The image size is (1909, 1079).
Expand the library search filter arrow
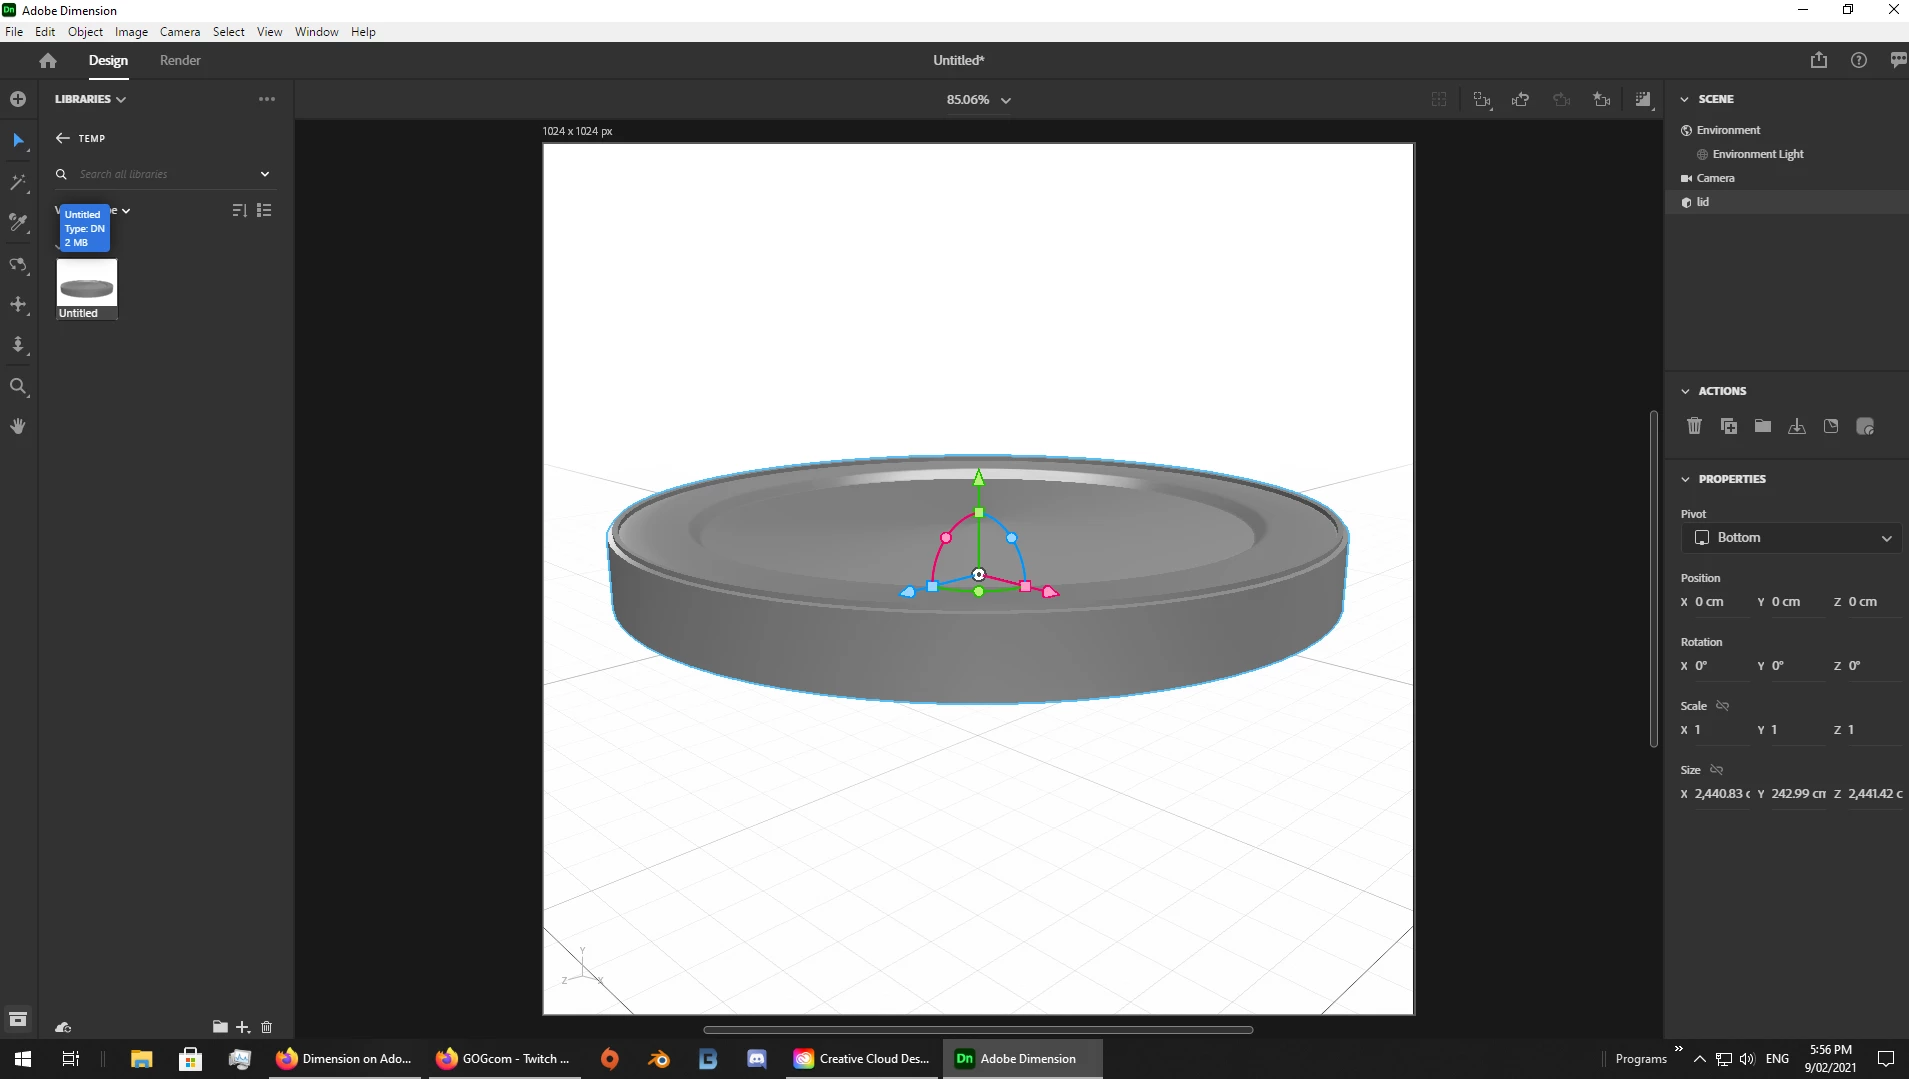coord(265,174)
